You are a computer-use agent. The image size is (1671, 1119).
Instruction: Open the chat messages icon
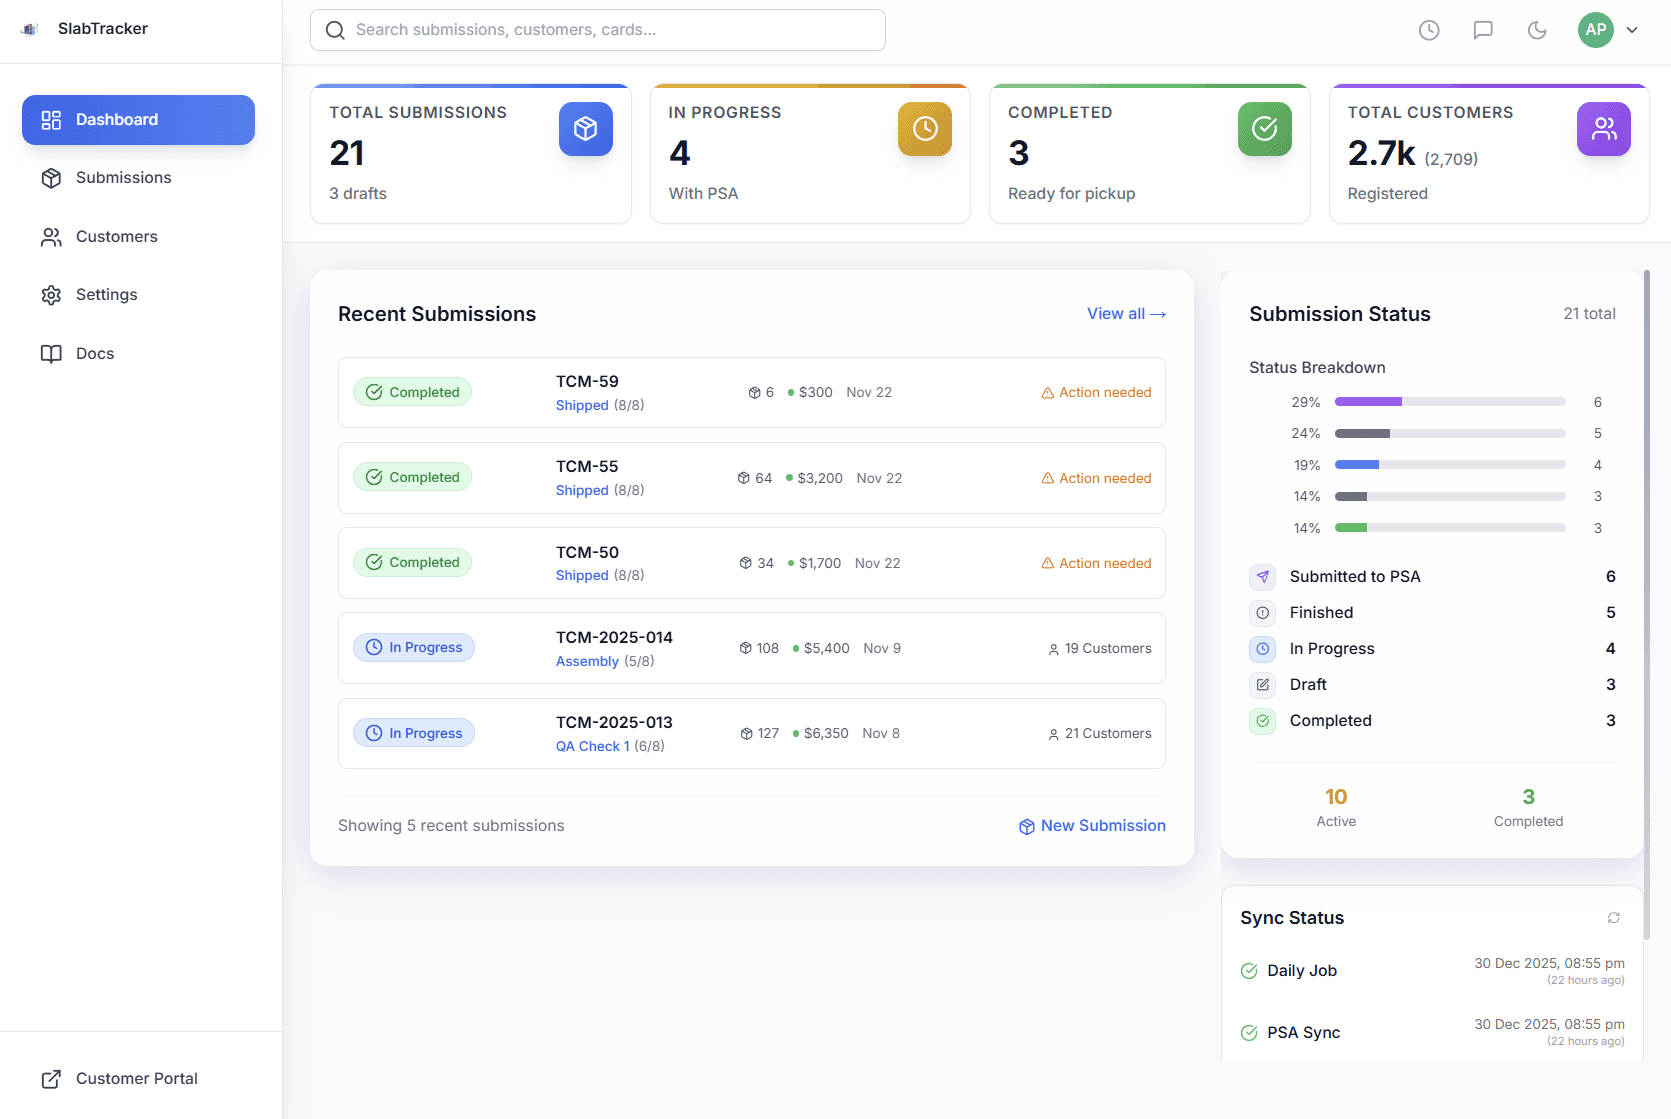(x=1482, y=30)
